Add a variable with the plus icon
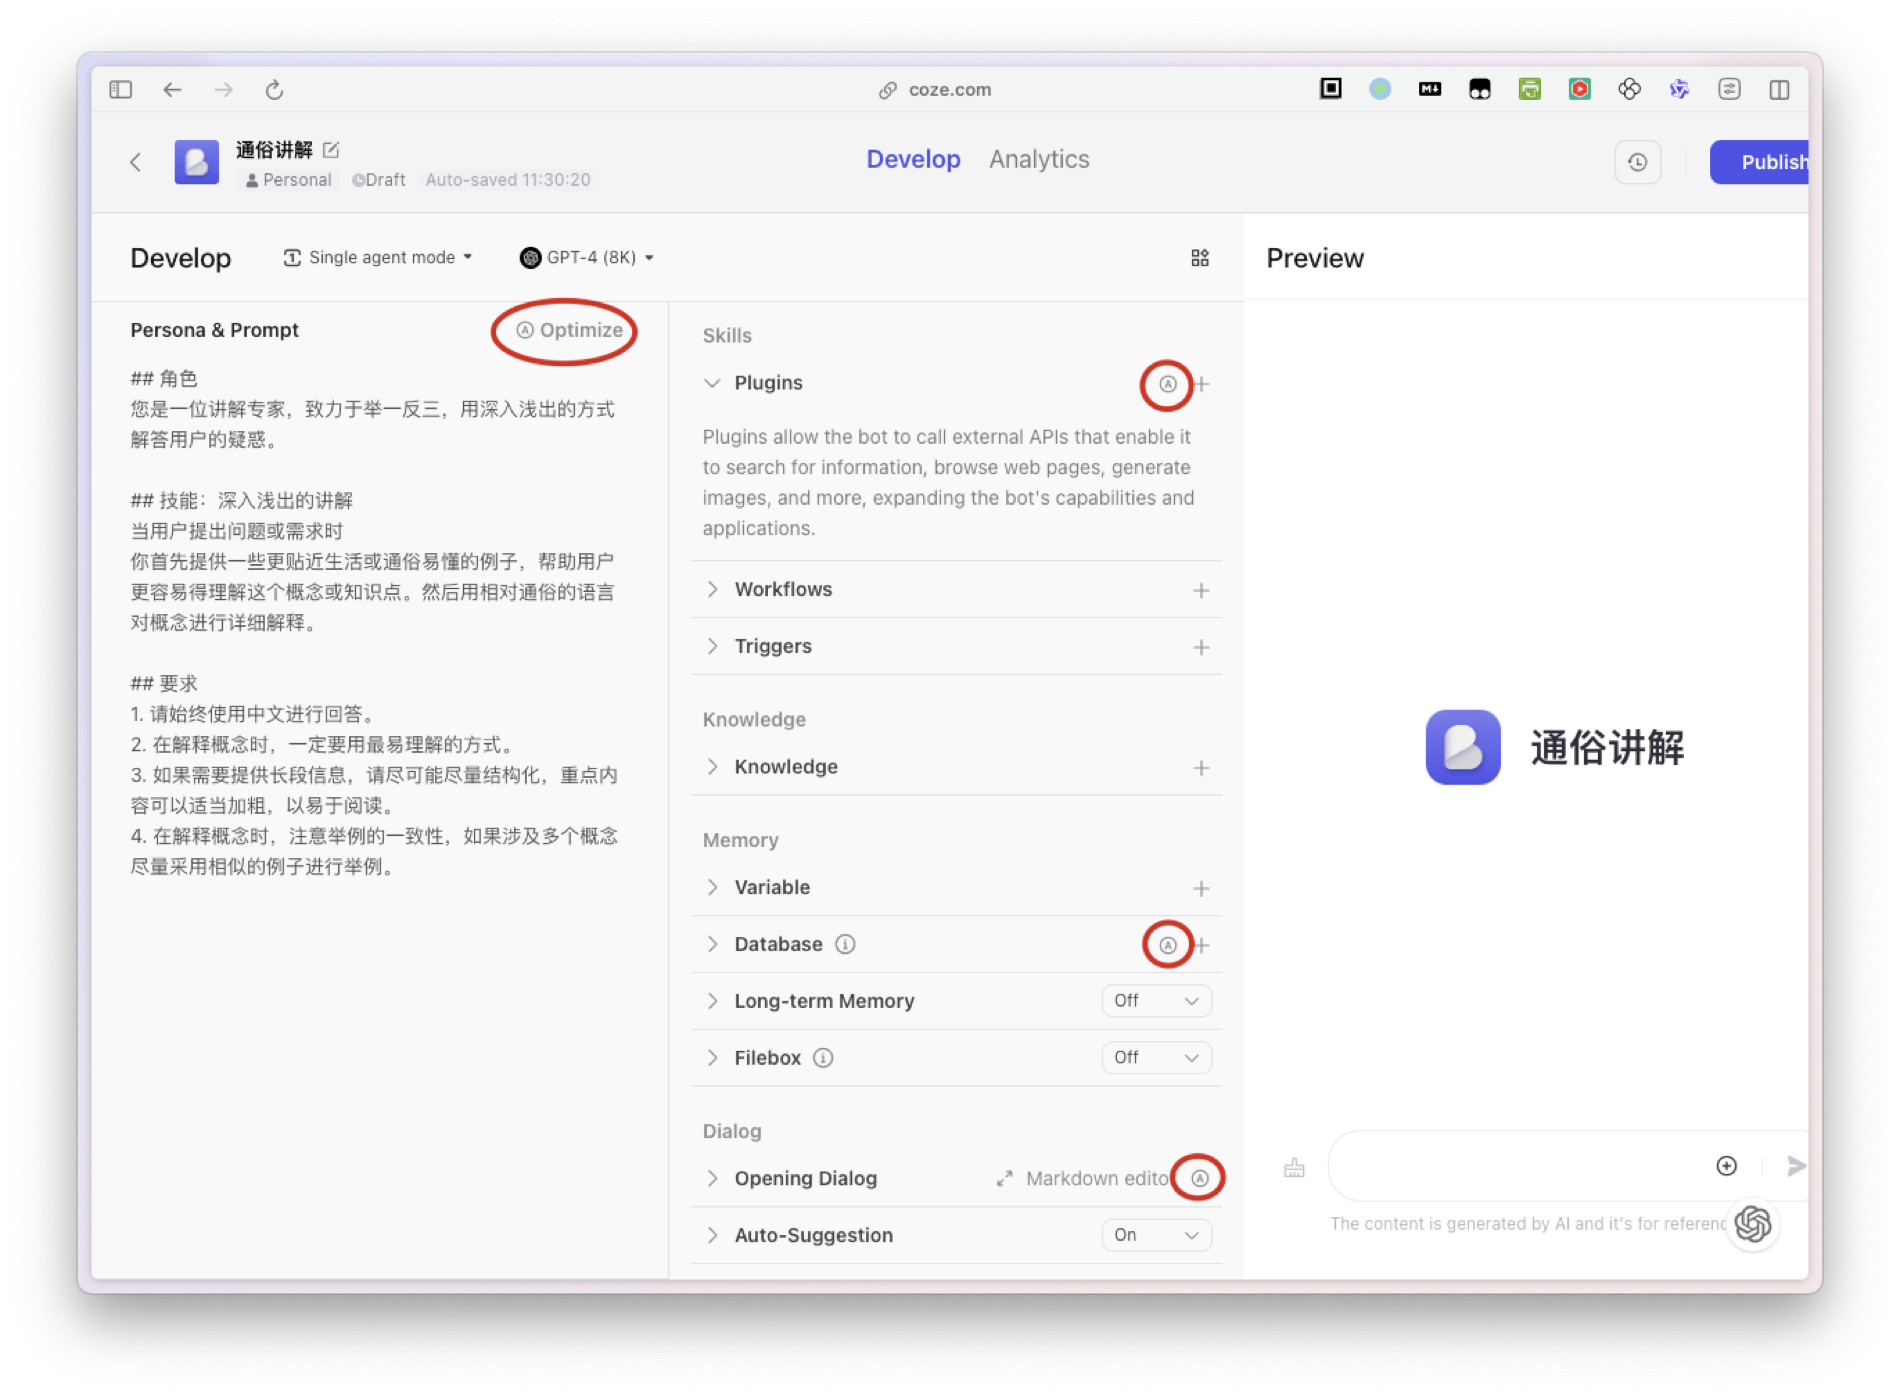 pos(1201,889)
